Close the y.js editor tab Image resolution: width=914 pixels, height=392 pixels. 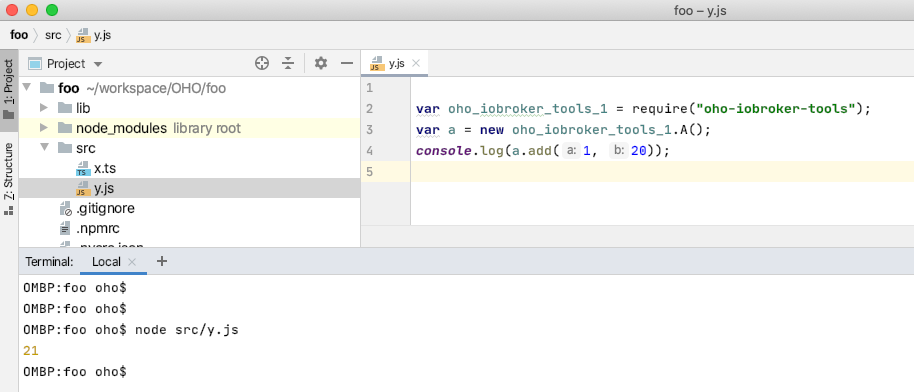pos(416,64)
